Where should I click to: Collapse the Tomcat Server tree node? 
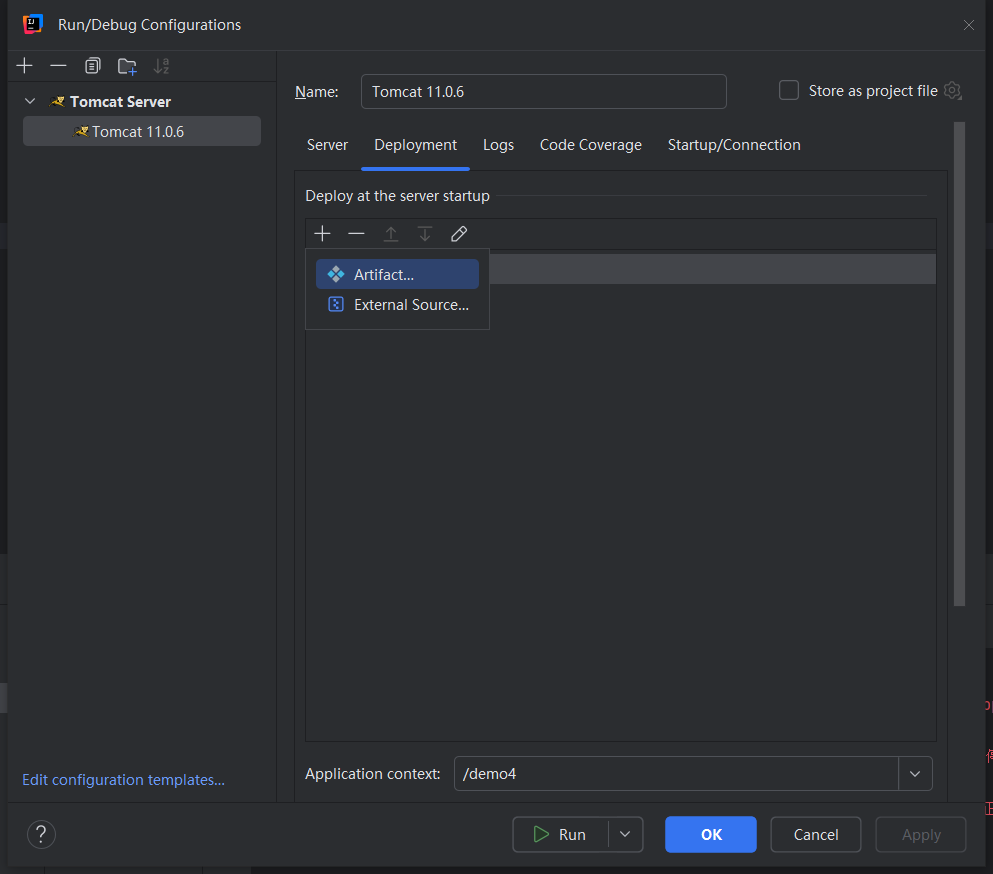click(30, 101)
